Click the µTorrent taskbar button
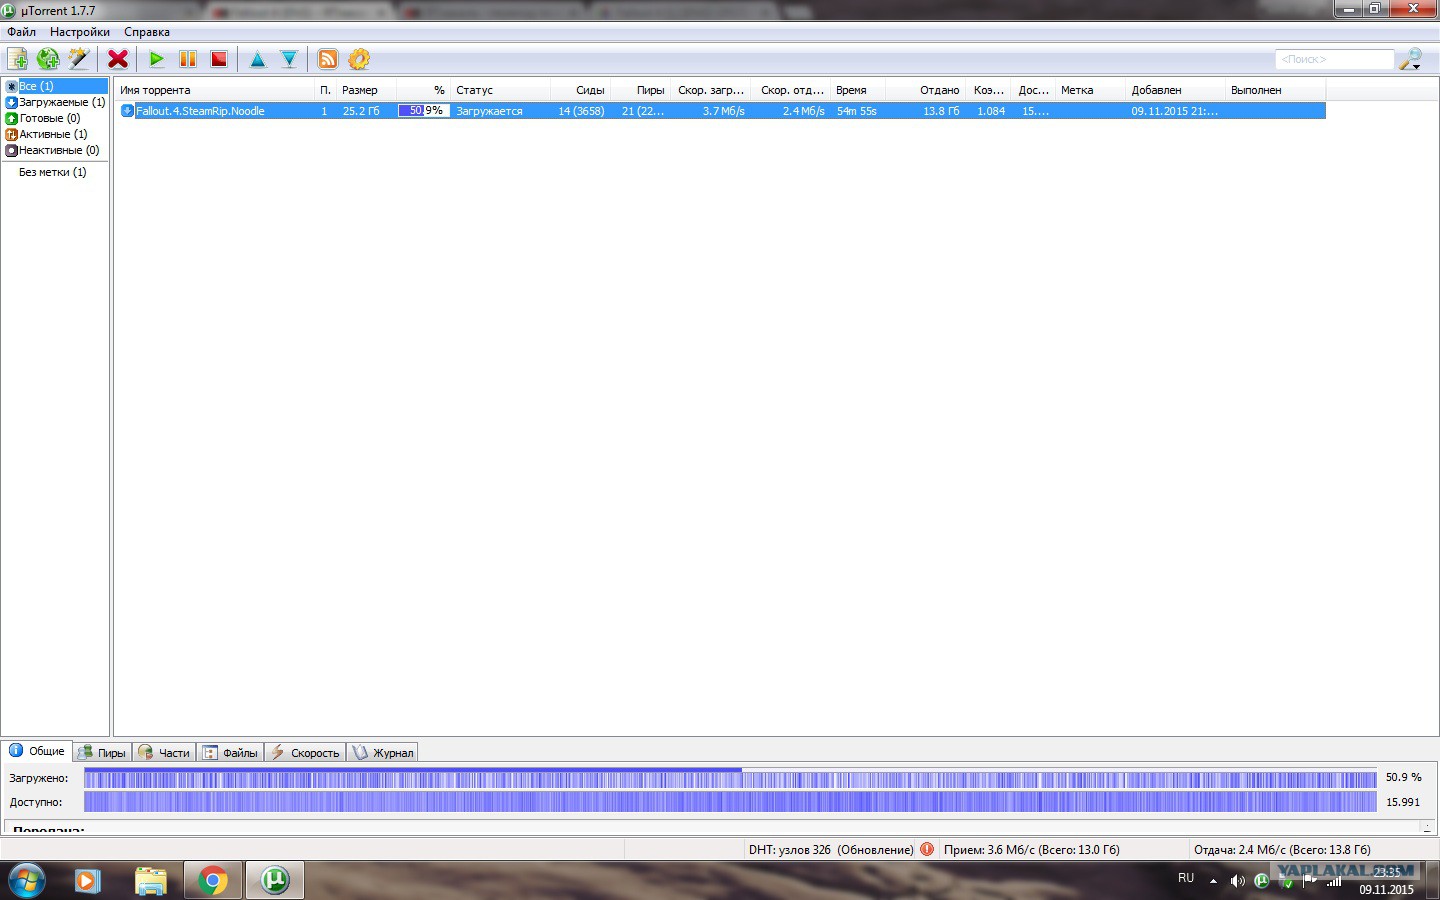 275,881
